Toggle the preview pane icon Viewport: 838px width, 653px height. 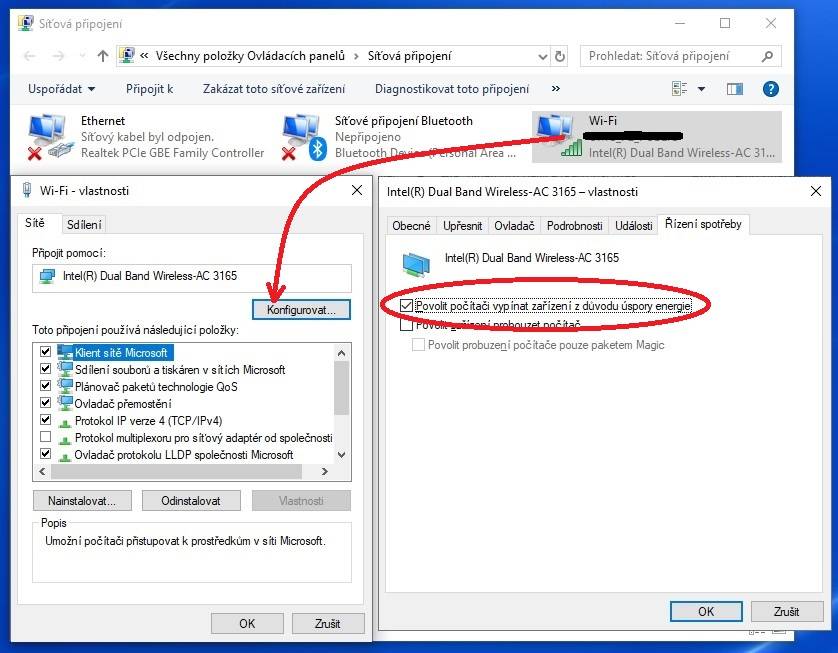(x=735, y=89)
